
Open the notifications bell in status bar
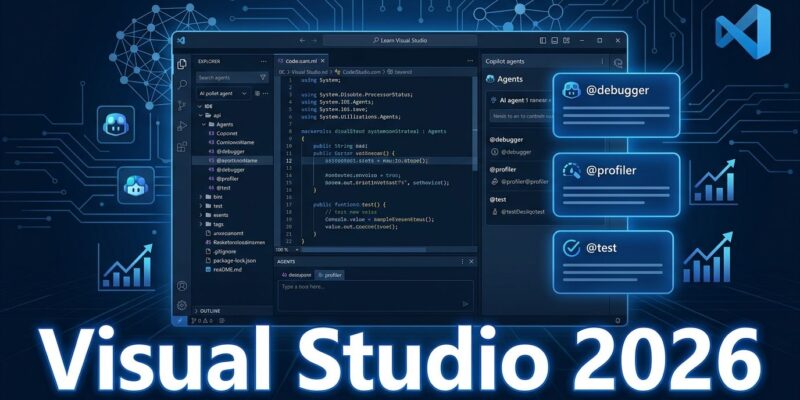pyautogui.click(x=618, y=321)
